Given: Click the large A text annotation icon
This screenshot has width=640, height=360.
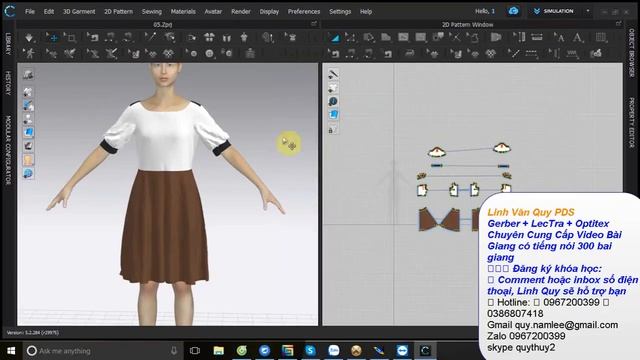Looking at the screenshot, I should tap(578, 38).
